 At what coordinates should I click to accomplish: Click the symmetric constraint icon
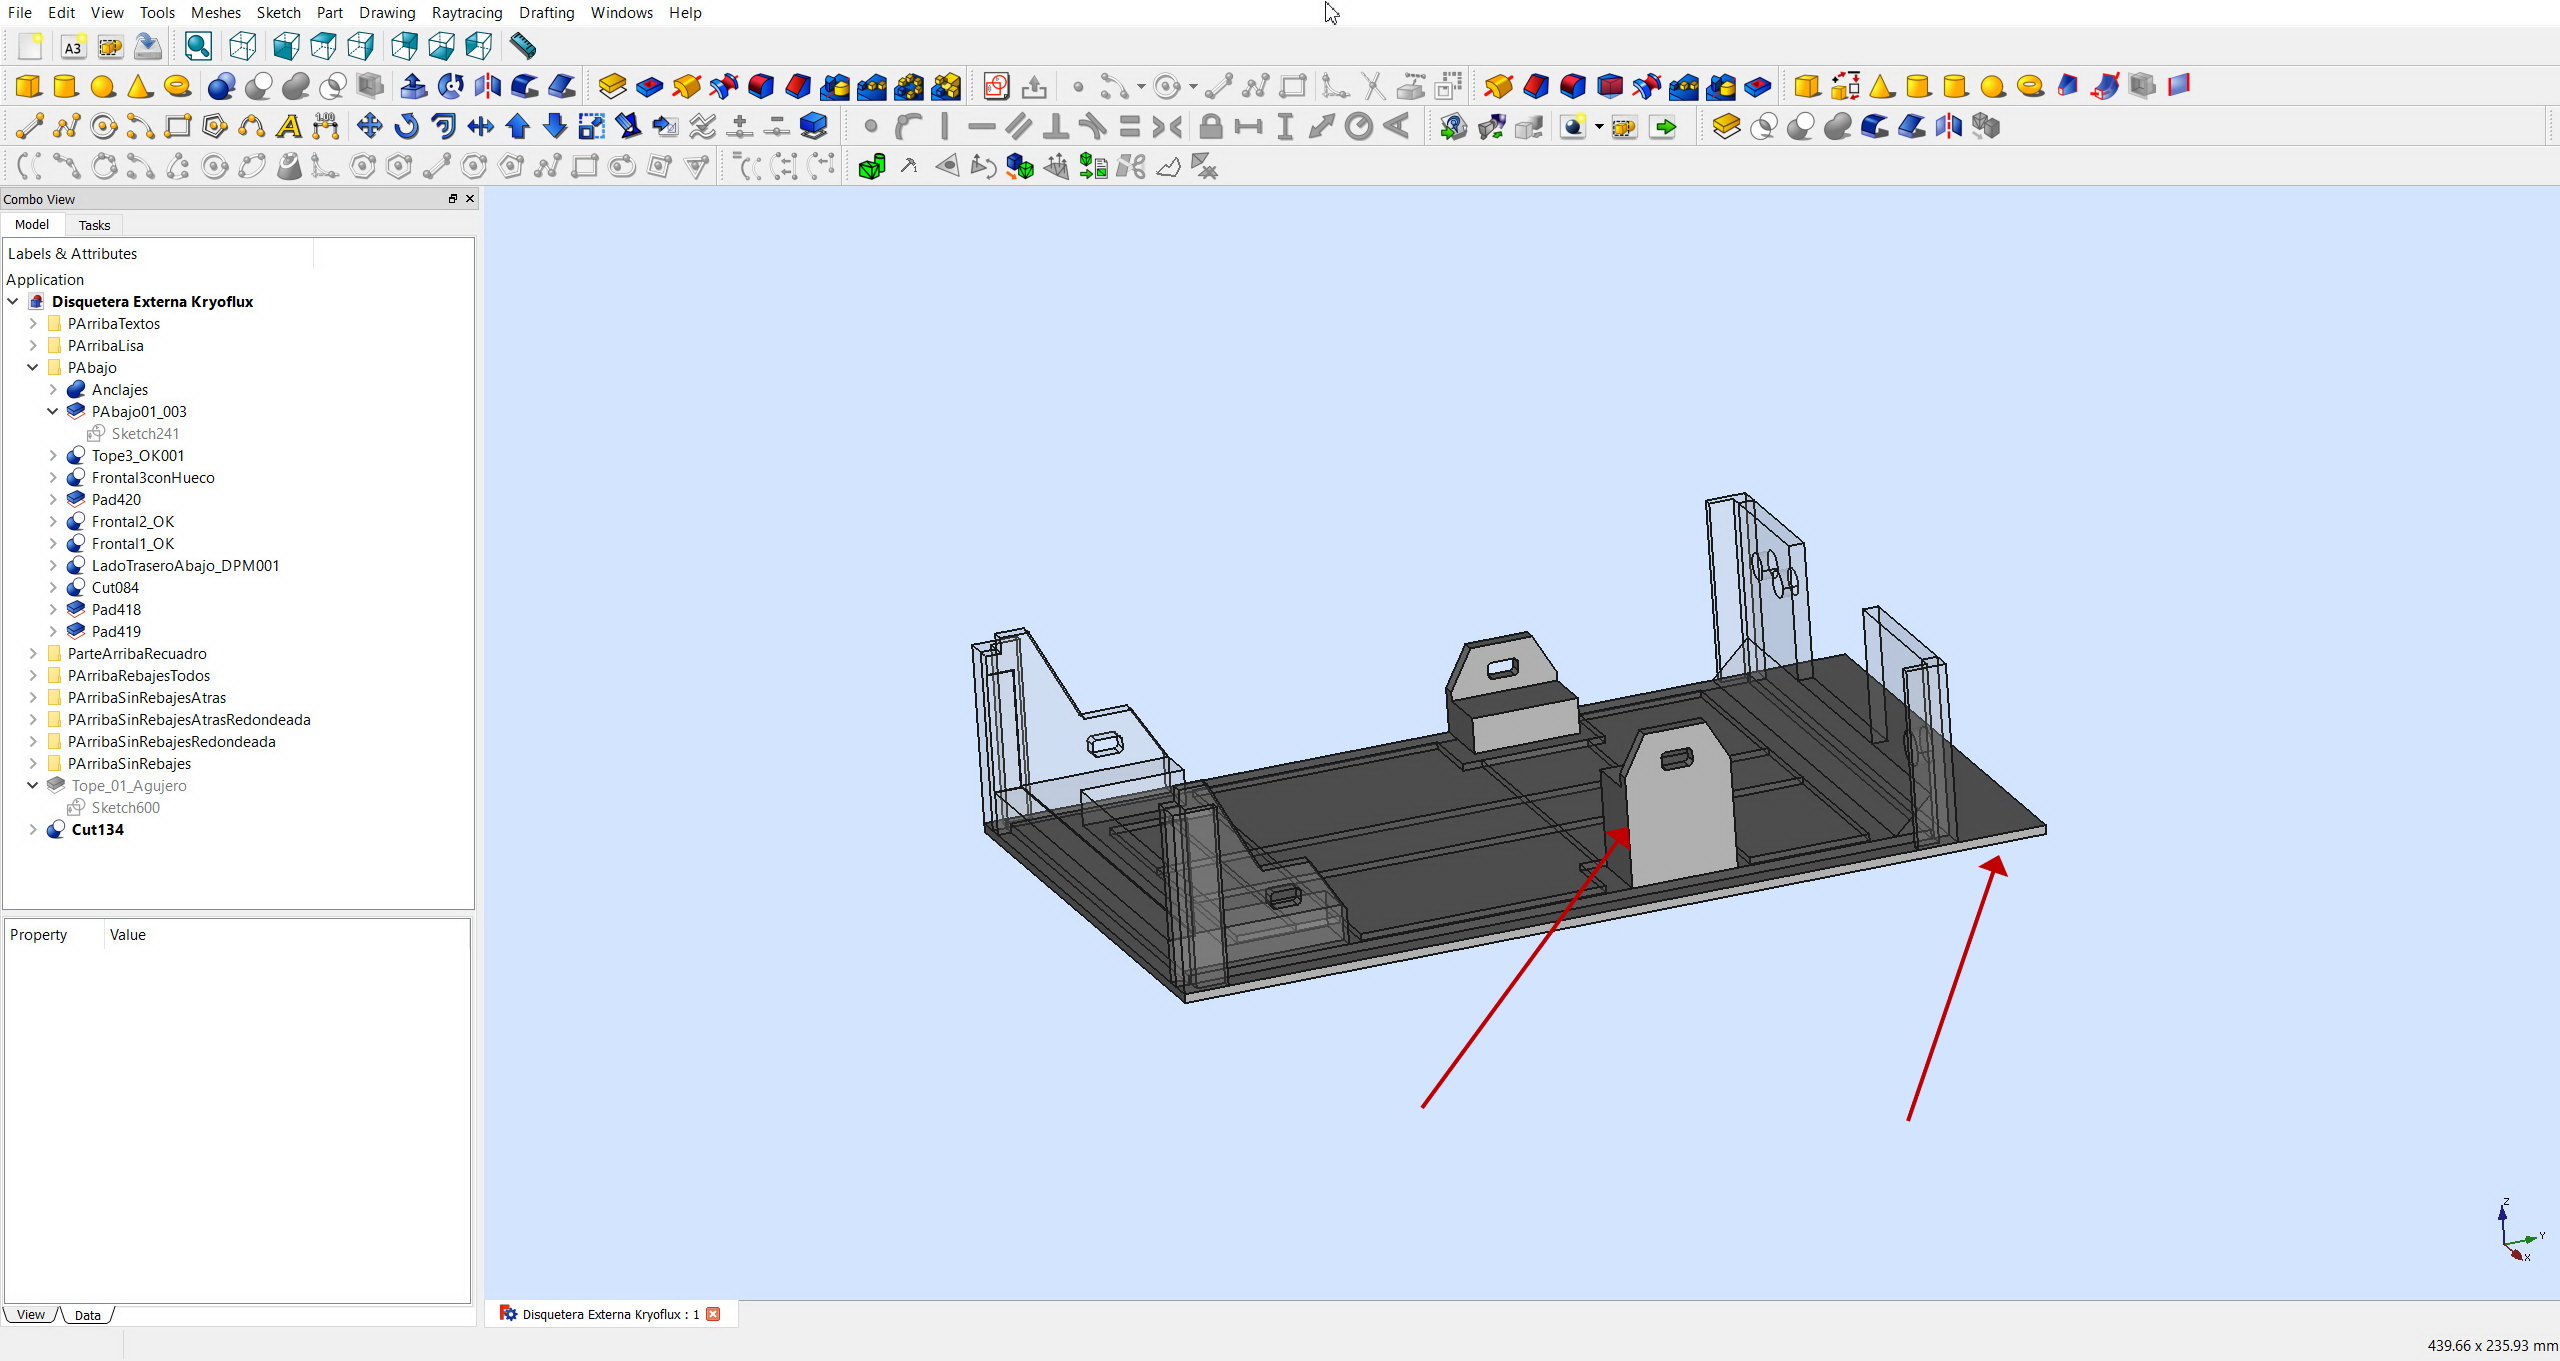1166,126
